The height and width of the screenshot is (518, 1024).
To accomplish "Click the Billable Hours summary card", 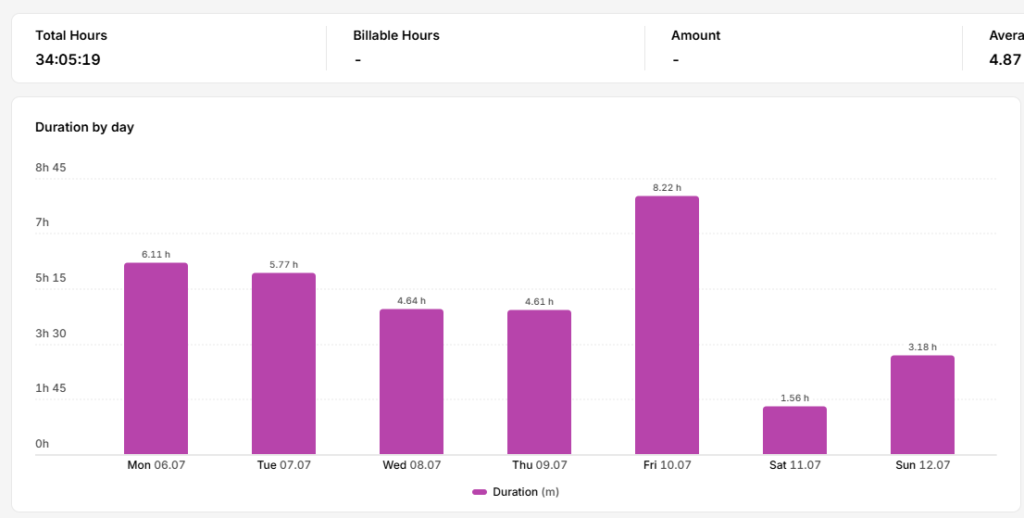I will [485, 48].
